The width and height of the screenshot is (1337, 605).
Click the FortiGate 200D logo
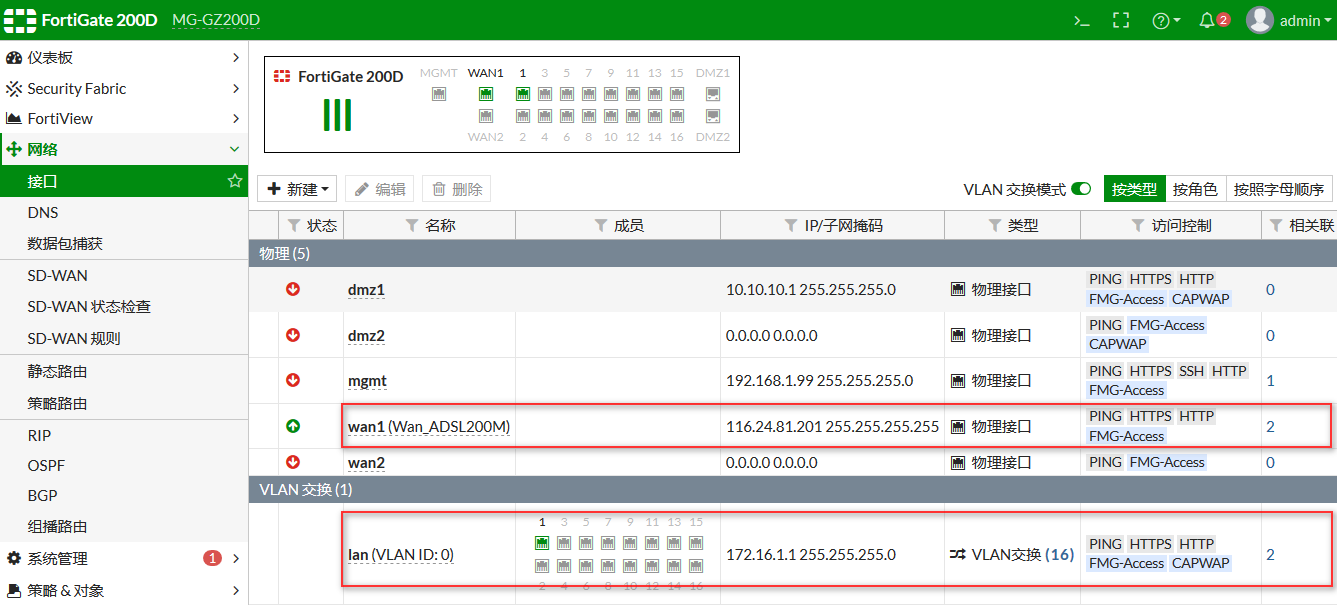(x=81, y=20)
